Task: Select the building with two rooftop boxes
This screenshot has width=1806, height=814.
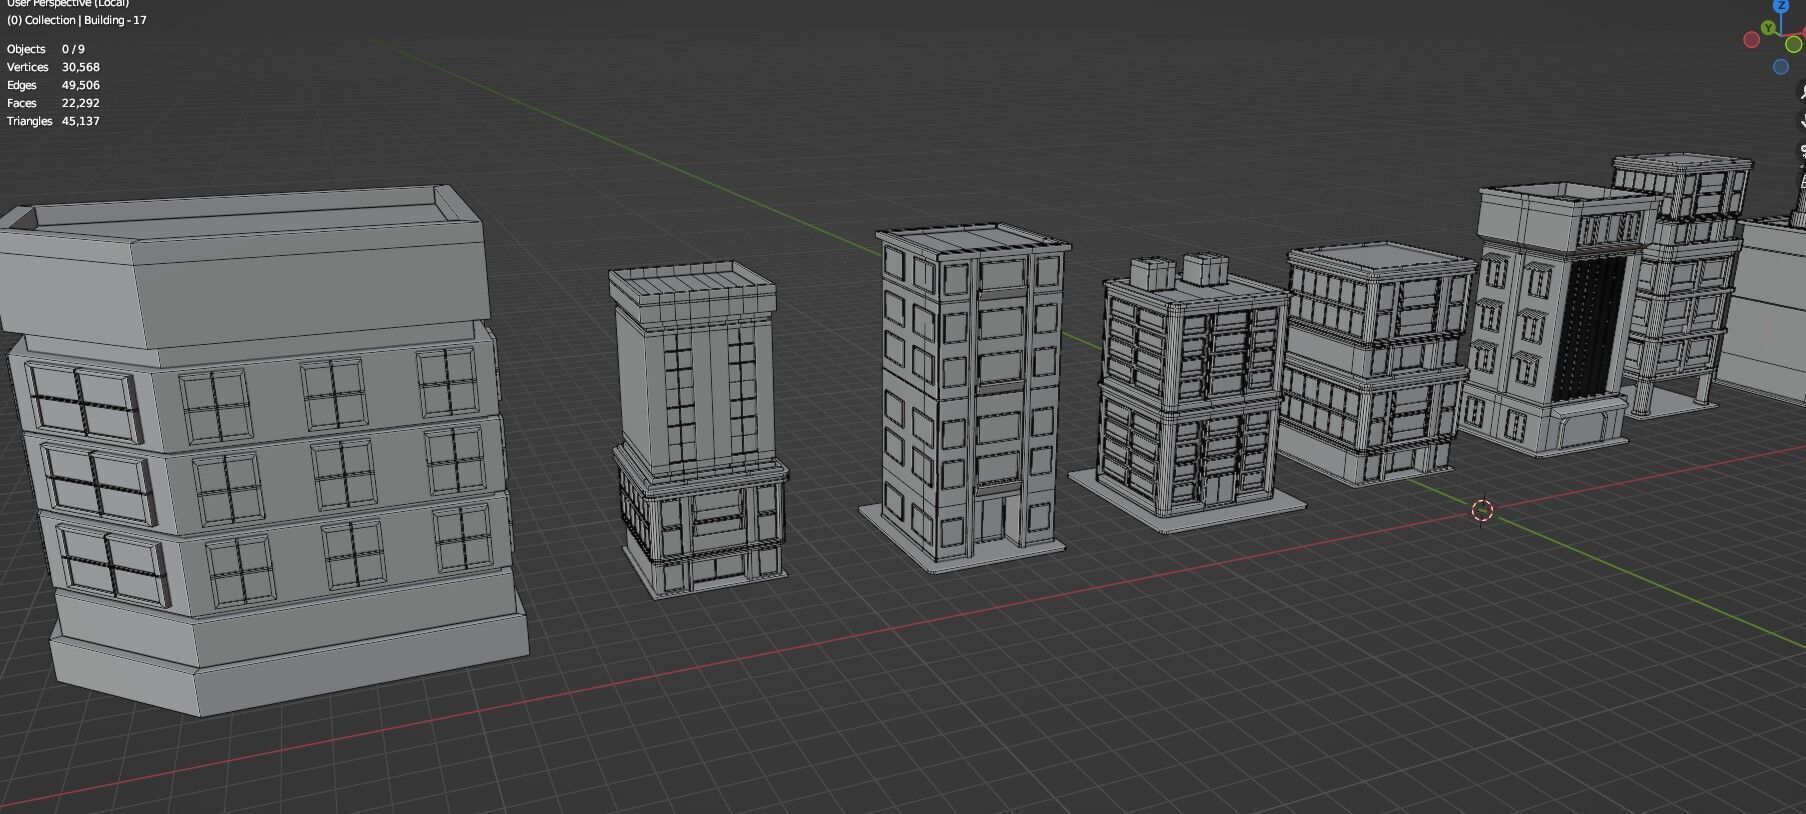Action: click(1190, 395)
